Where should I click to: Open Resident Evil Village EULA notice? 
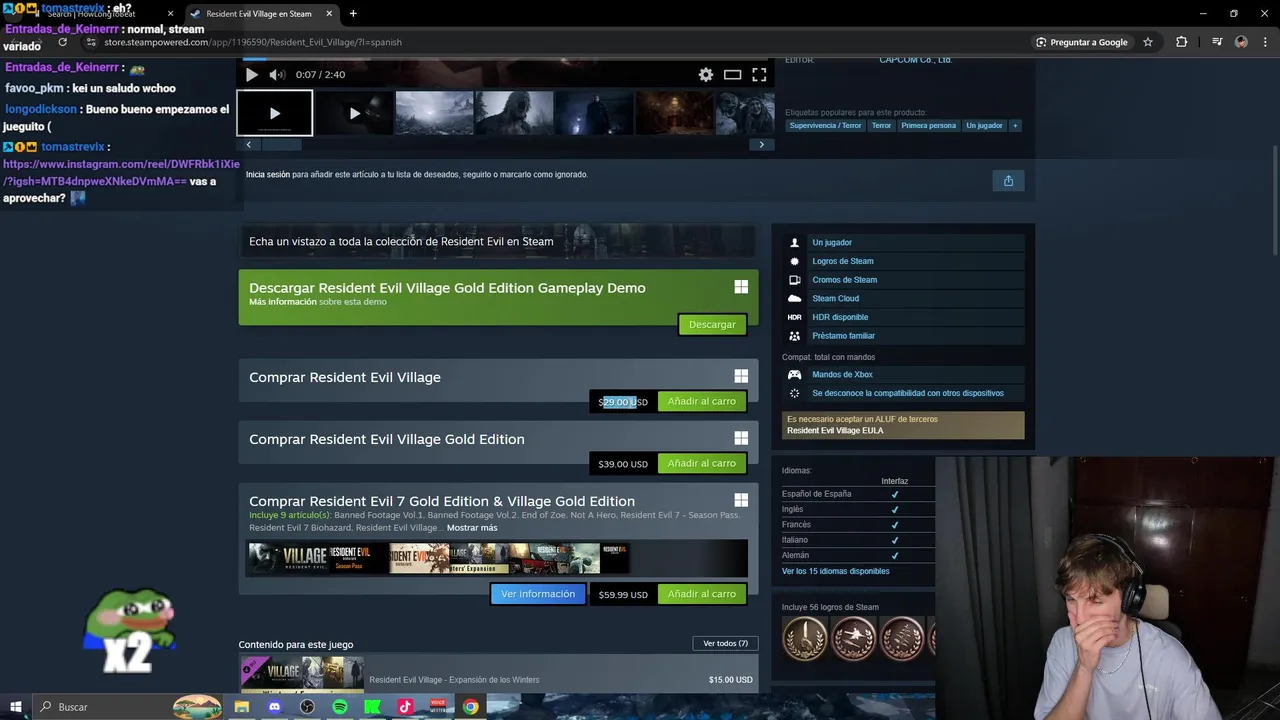tap(903, 425)
